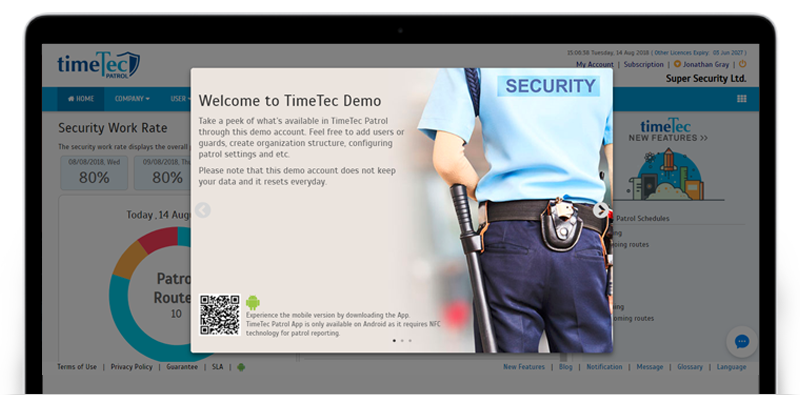
Task: Click the power logout icon
Action: tap(742, 64)
